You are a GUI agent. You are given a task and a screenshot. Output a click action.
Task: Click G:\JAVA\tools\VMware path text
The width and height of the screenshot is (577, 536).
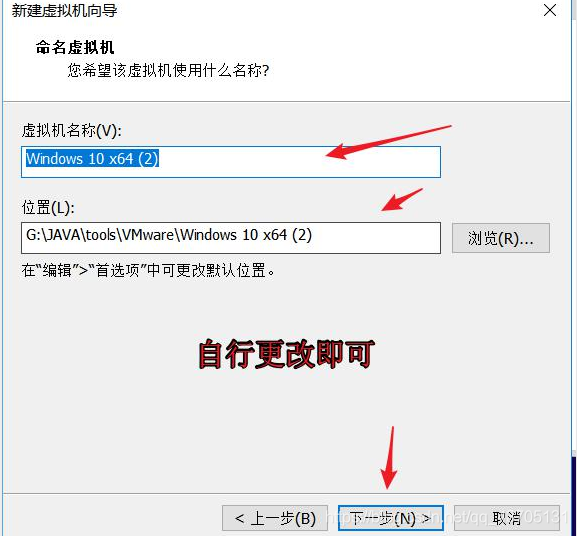click(103, 235)
